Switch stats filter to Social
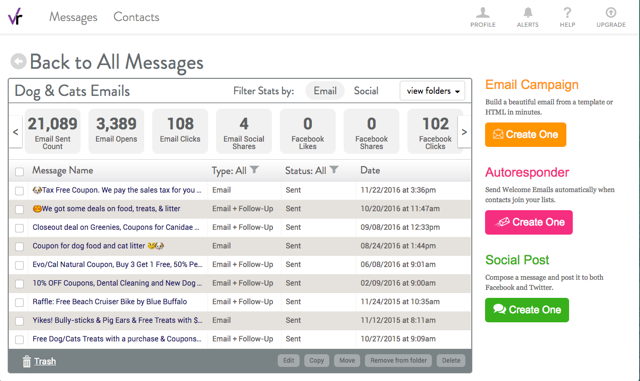640x381 pixels. coord(366,91)
